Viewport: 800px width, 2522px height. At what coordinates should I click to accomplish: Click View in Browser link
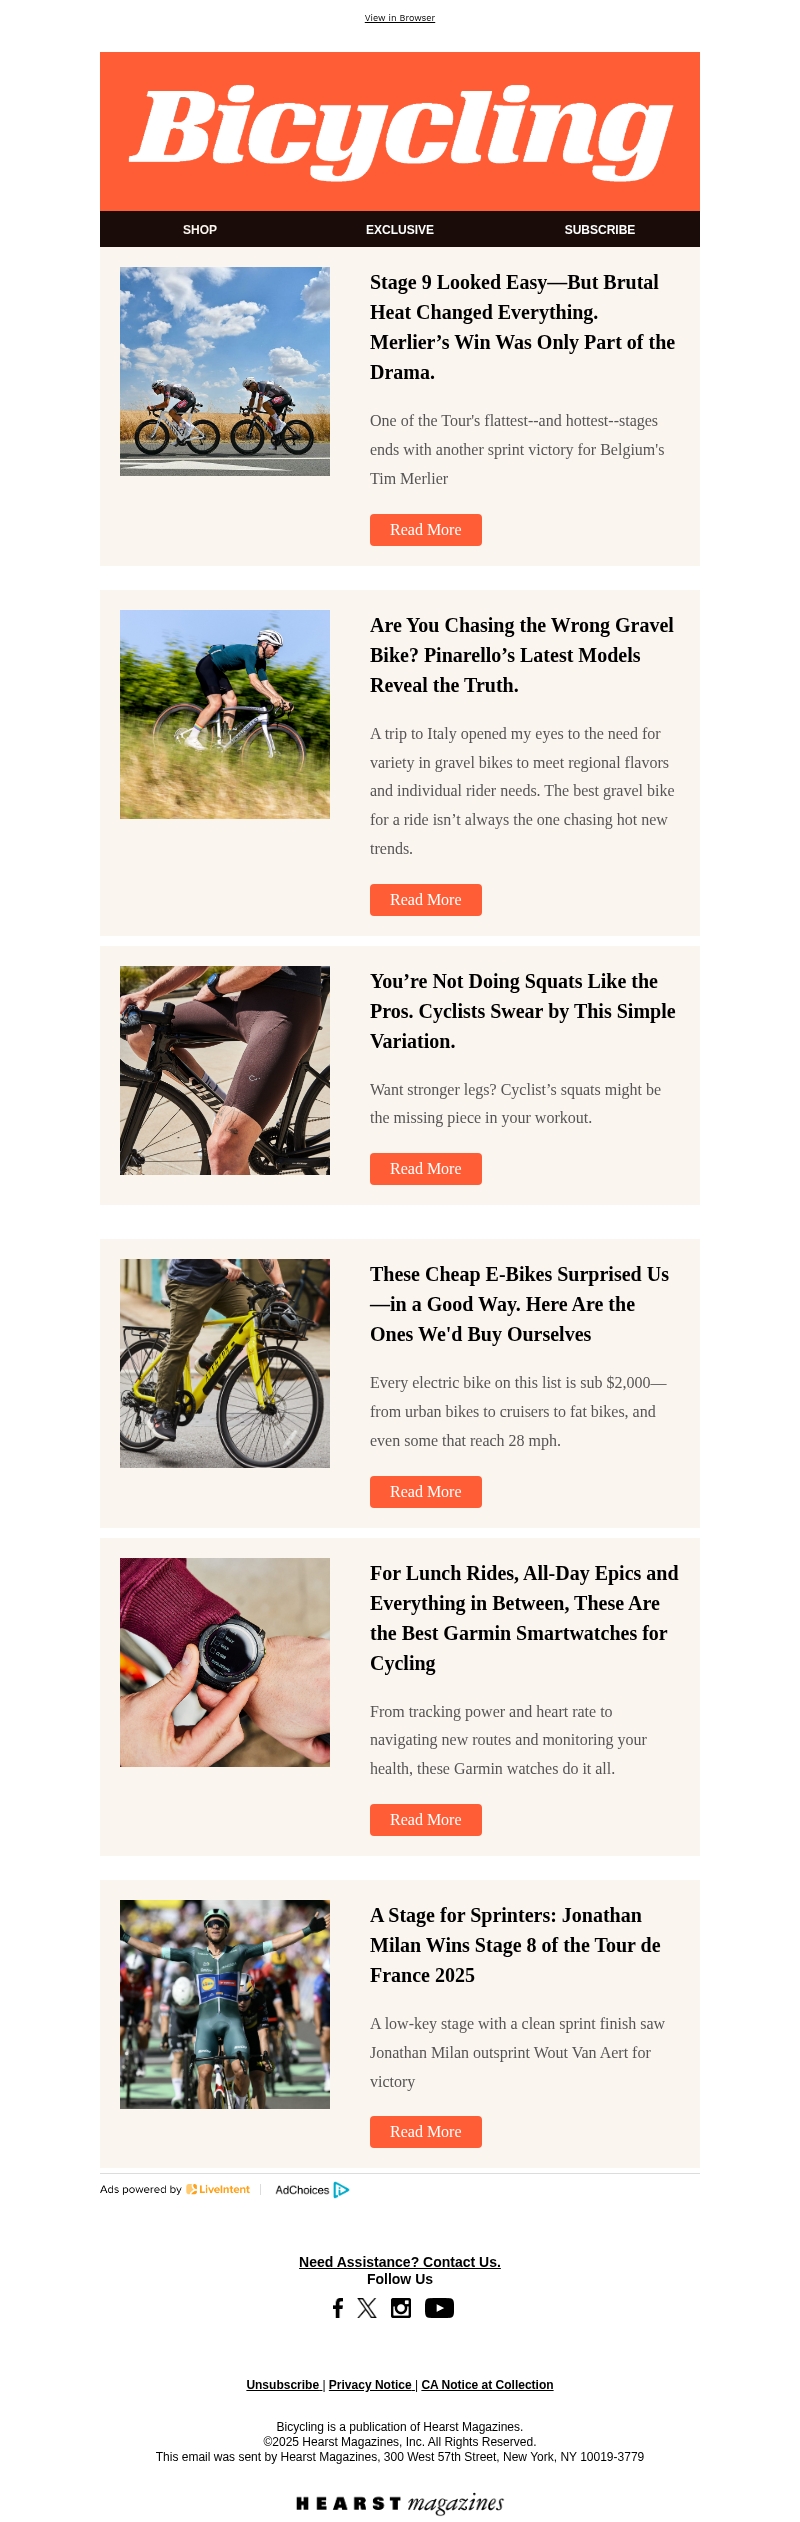(x=400, y=18)
